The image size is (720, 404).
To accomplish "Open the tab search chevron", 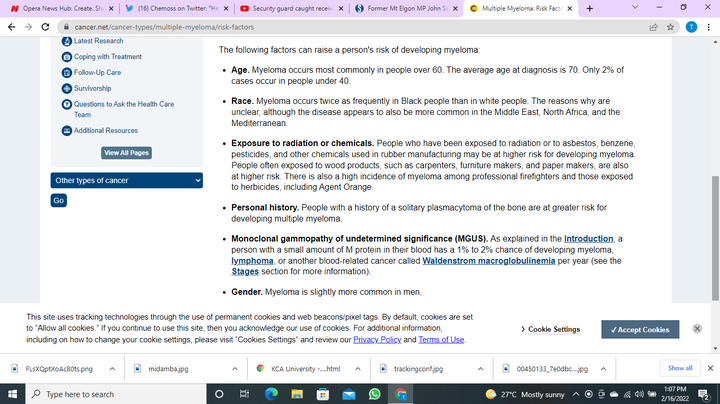I will 635,7.
